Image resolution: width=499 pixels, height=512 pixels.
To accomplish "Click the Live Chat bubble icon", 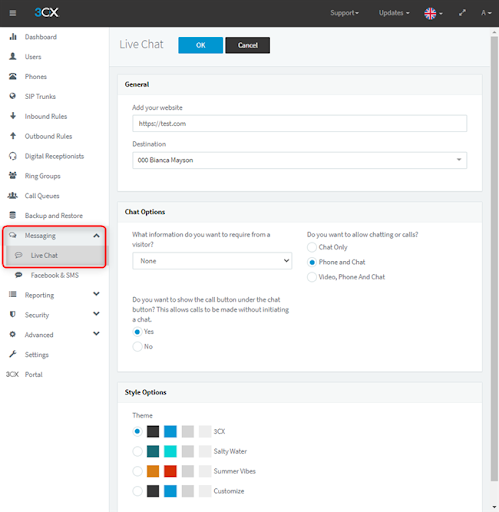I will [19, 255].
